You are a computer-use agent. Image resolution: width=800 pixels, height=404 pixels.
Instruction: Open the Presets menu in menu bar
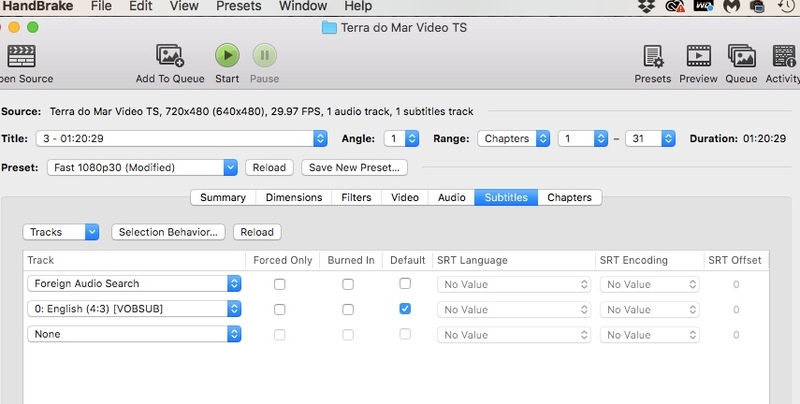point(238,7)
